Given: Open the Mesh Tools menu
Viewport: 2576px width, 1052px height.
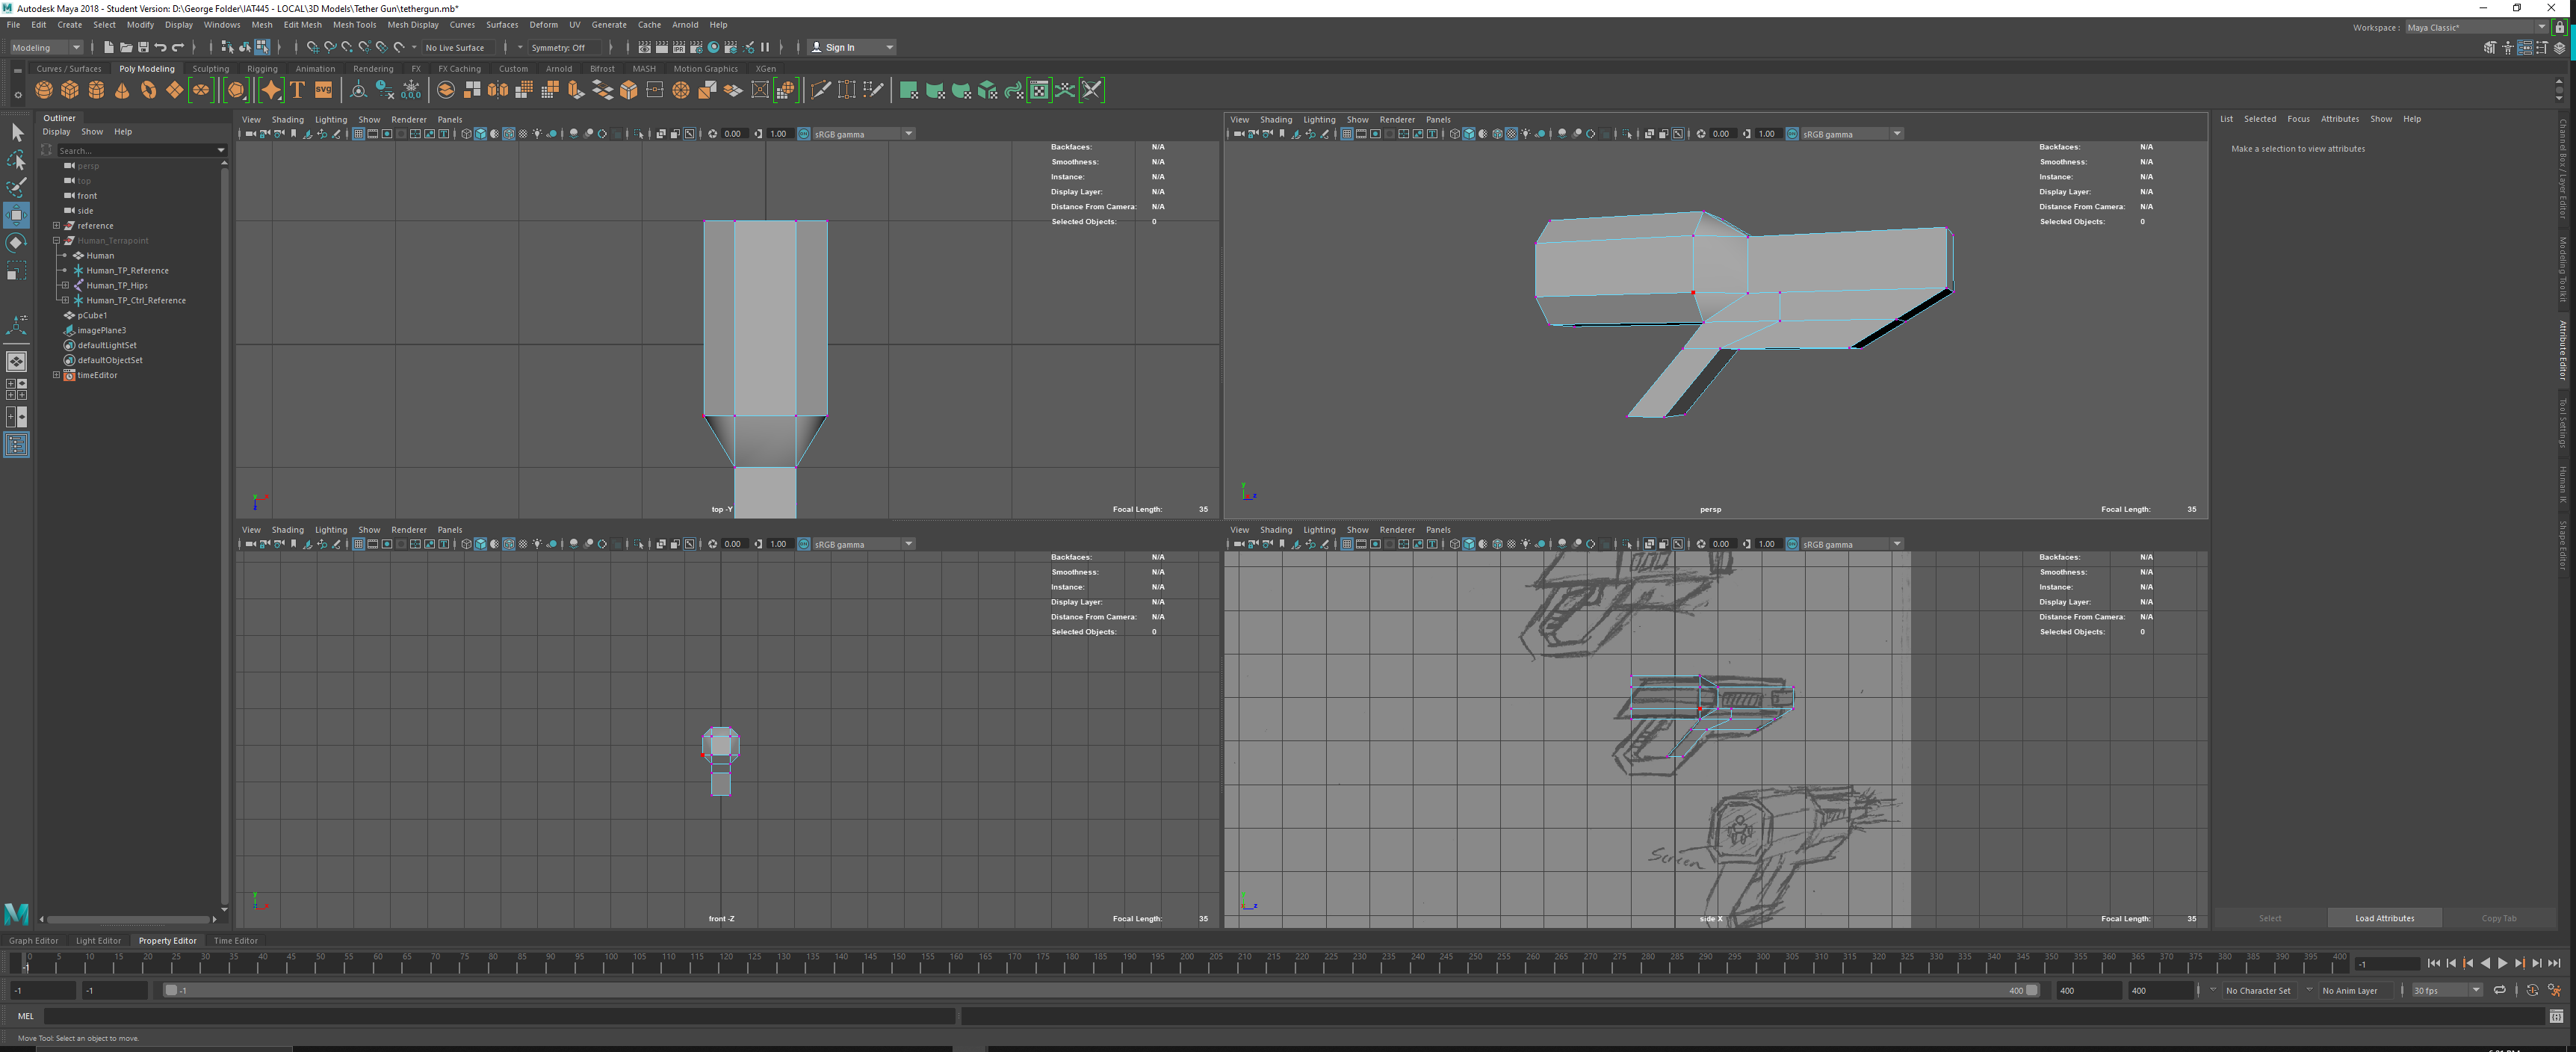Looking at the screenshot, I should pyautogui.click(x=354, y=25).
